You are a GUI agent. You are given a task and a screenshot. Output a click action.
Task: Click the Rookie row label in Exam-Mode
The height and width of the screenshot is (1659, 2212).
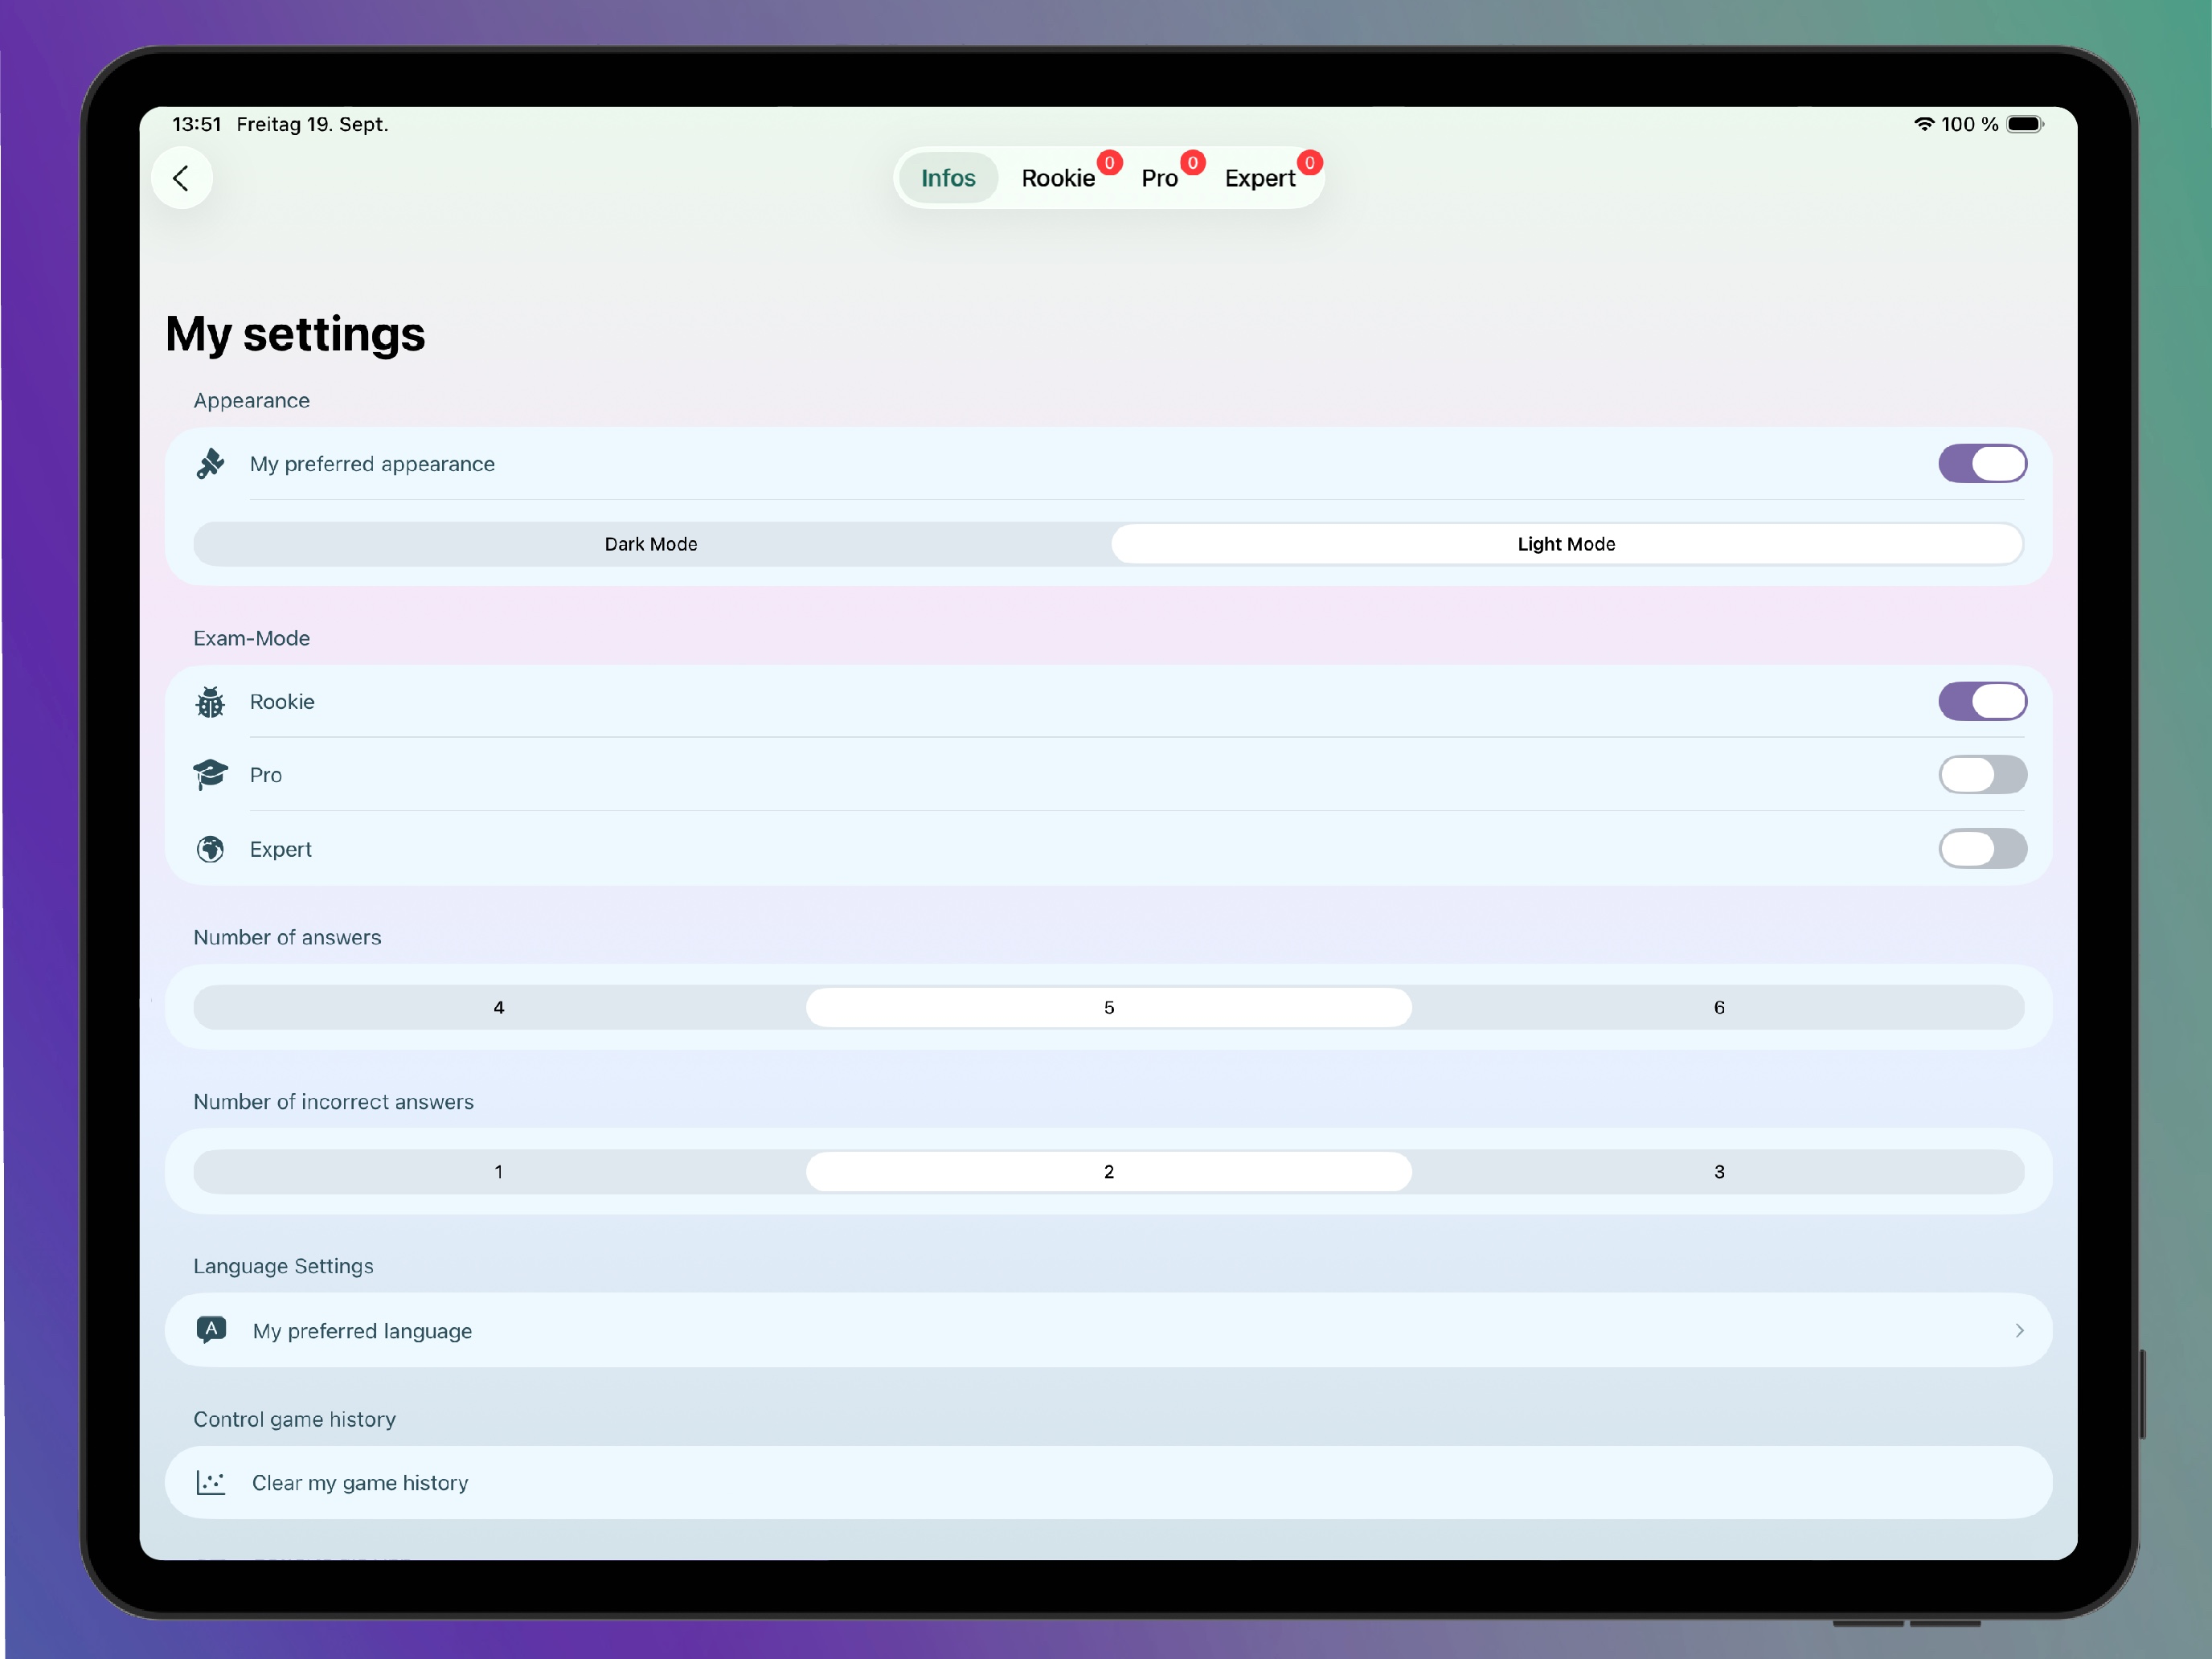(x=282, y=702)
